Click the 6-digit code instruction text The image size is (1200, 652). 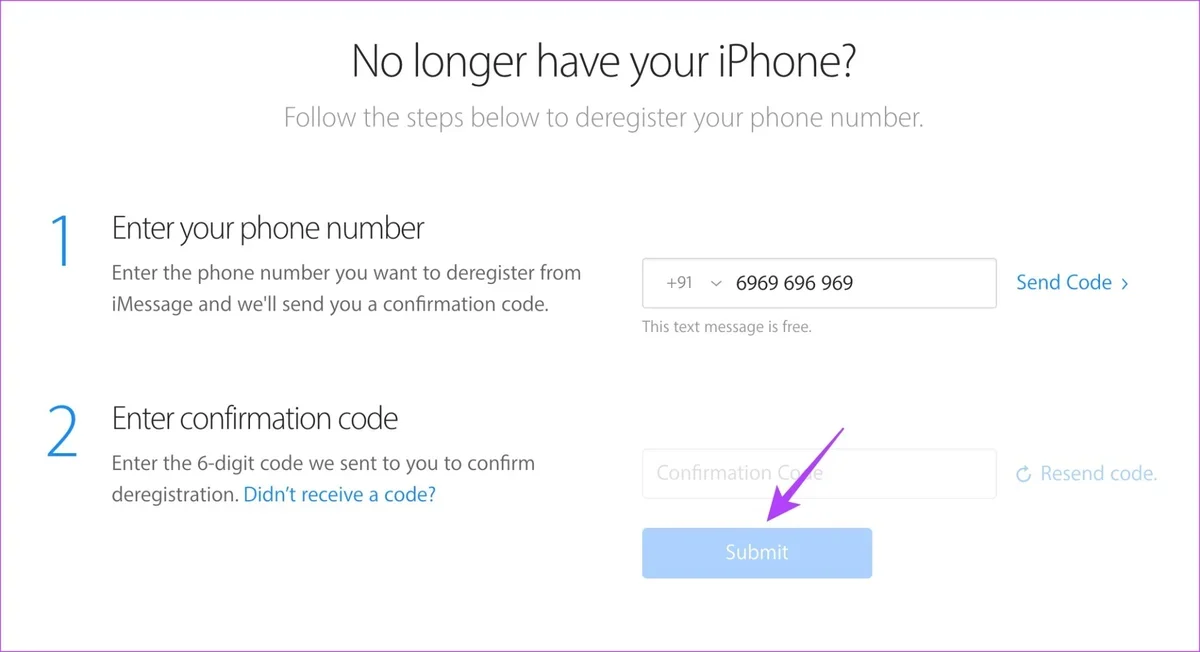[323, 479]
